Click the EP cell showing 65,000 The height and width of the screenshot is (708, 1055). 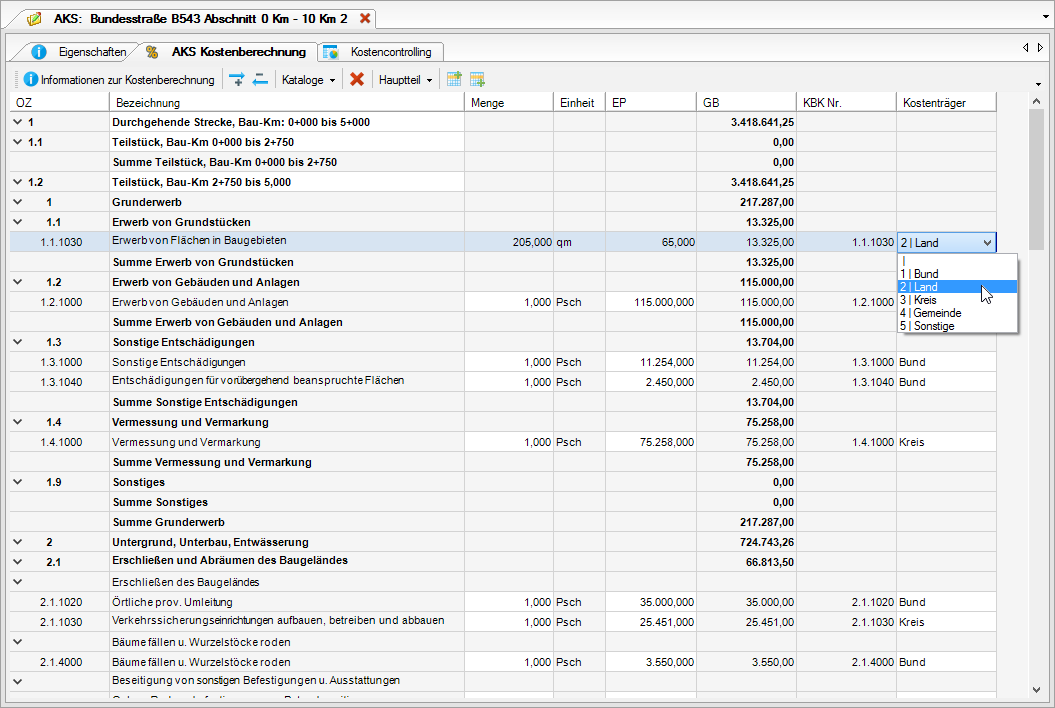click(x=651, y=242)
